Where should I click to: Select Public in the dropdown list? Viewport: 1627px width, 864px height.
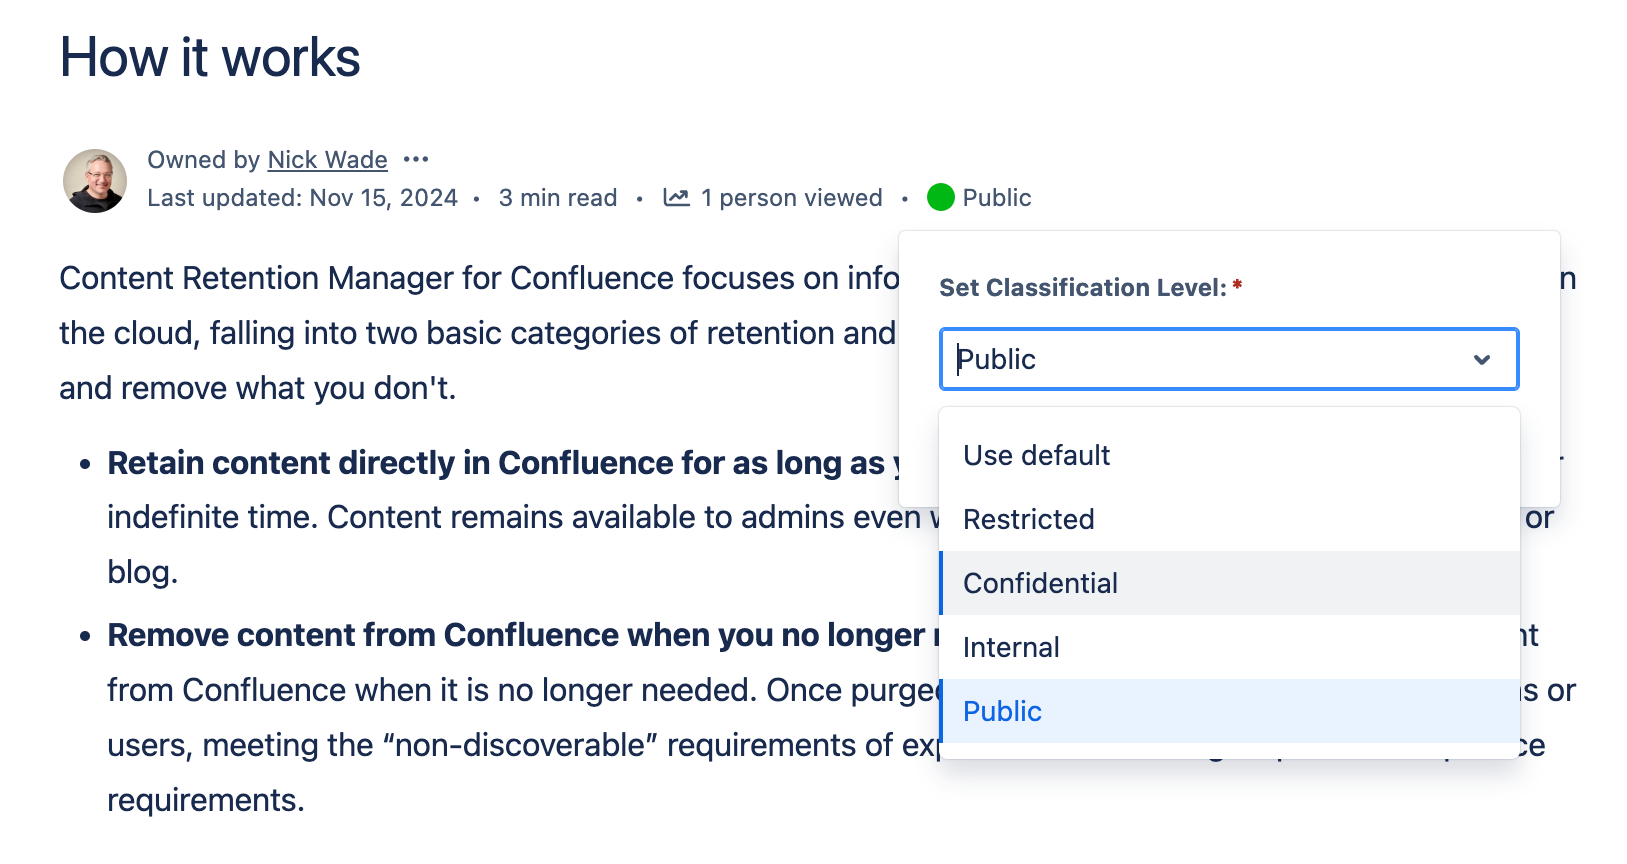point(1002,711)
